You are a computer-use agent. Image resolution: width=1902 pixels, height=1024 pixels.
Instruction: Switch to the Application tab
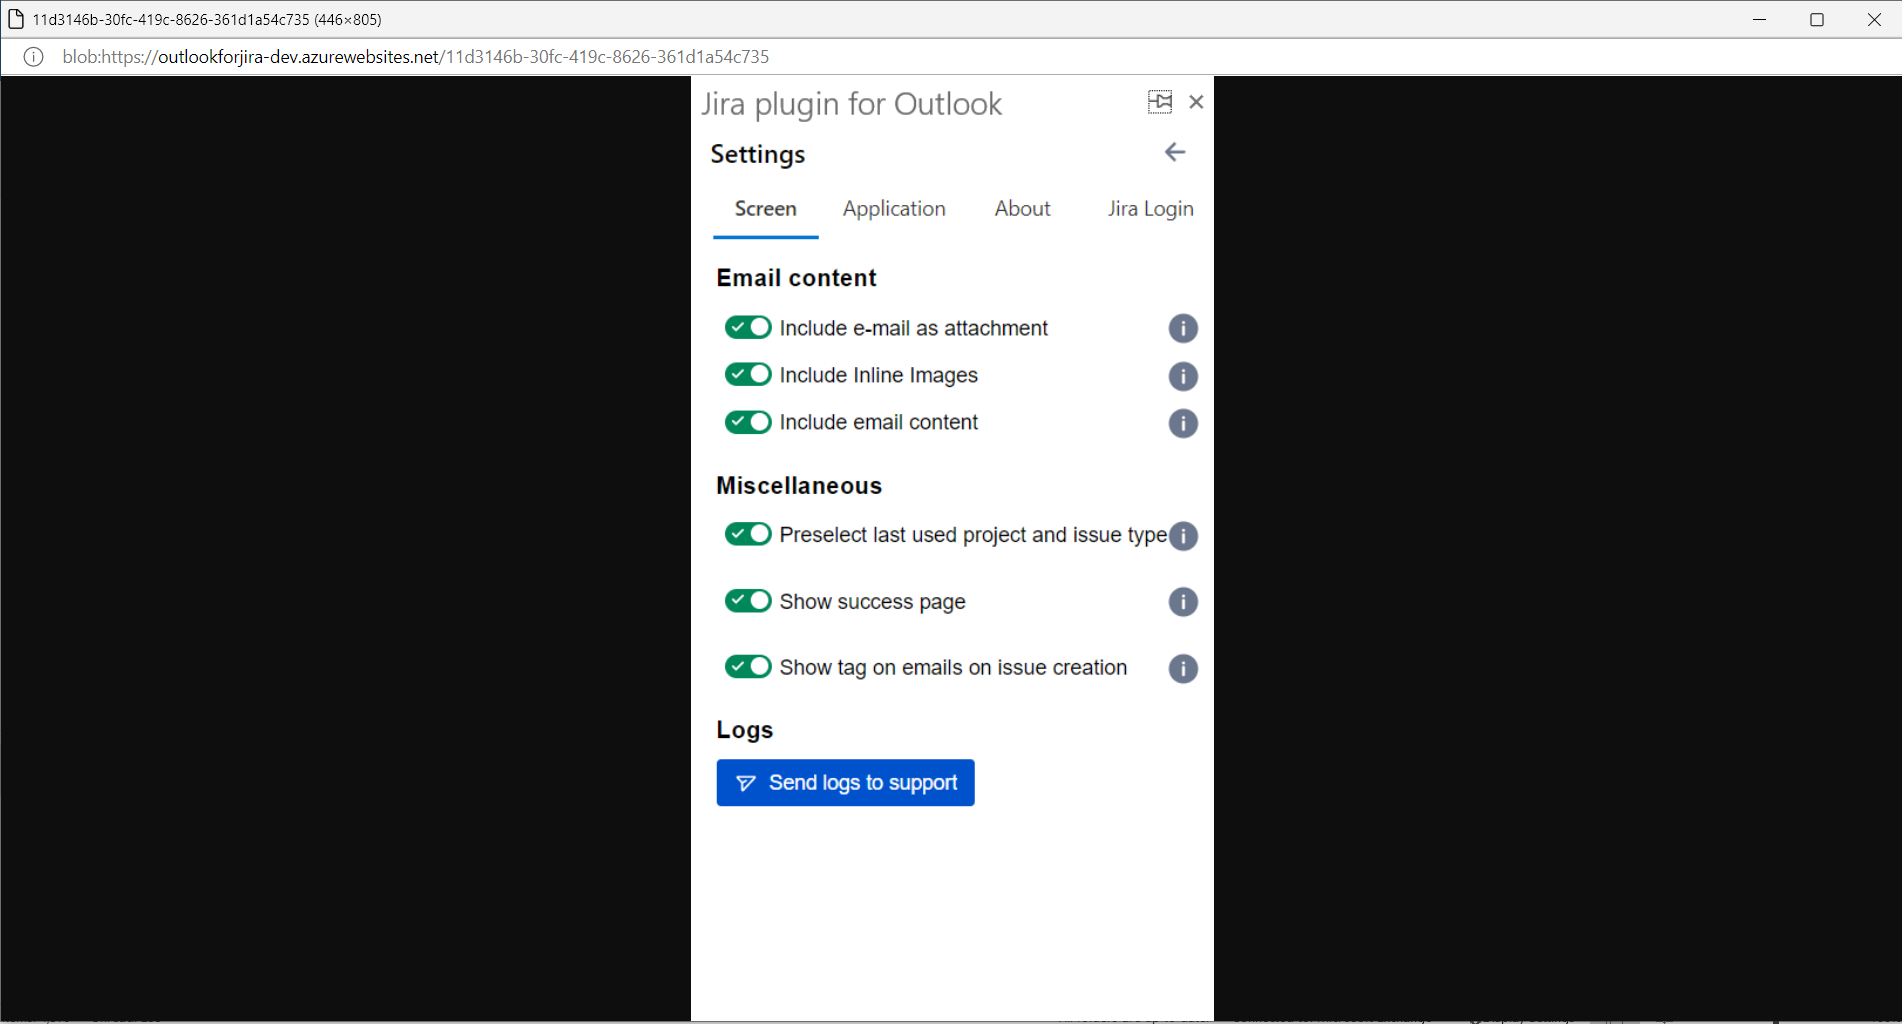(x=893, y=209)
